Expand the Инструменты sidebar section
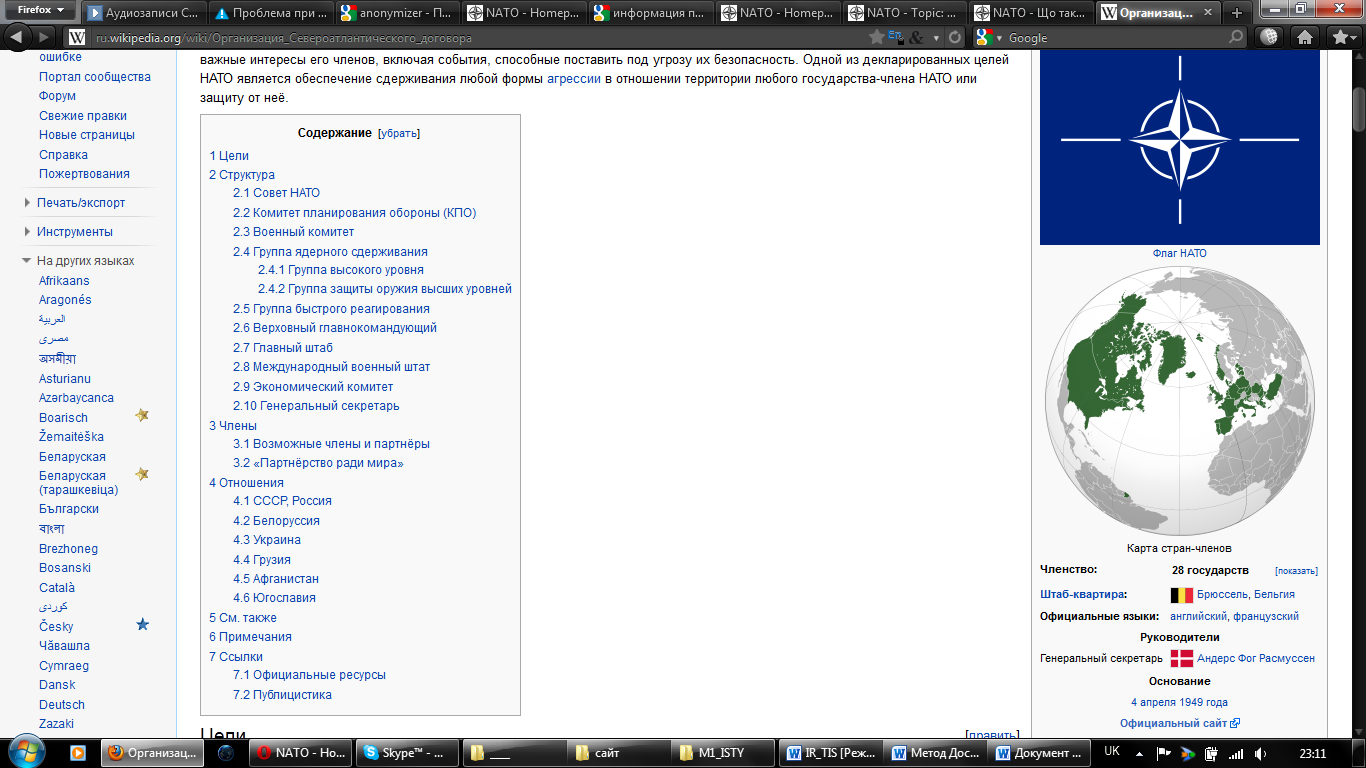The width and height of the screenshot is (1366, 768). (75, 232)
